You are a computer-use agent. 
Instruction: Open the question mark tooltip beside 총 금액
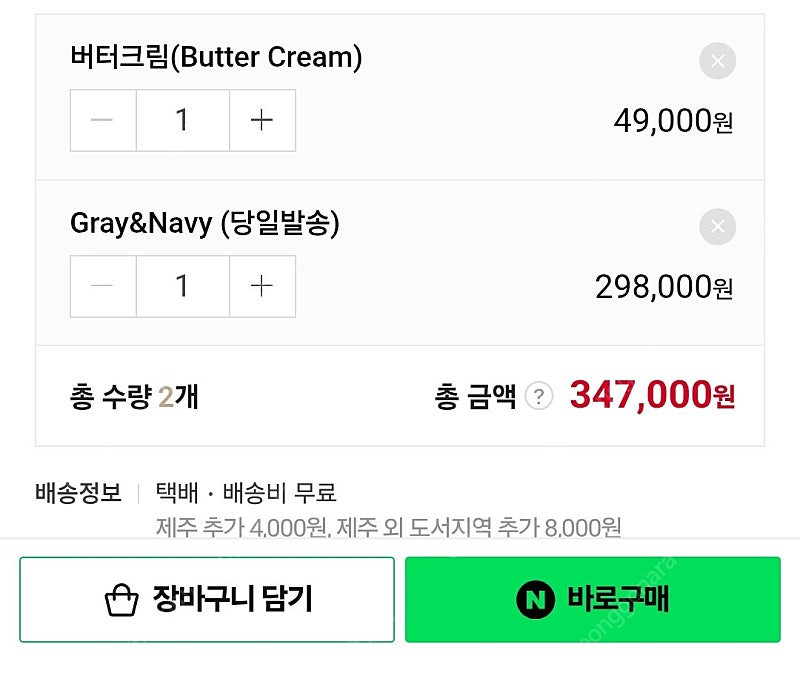pyautogui.click(x=540, y=396)
